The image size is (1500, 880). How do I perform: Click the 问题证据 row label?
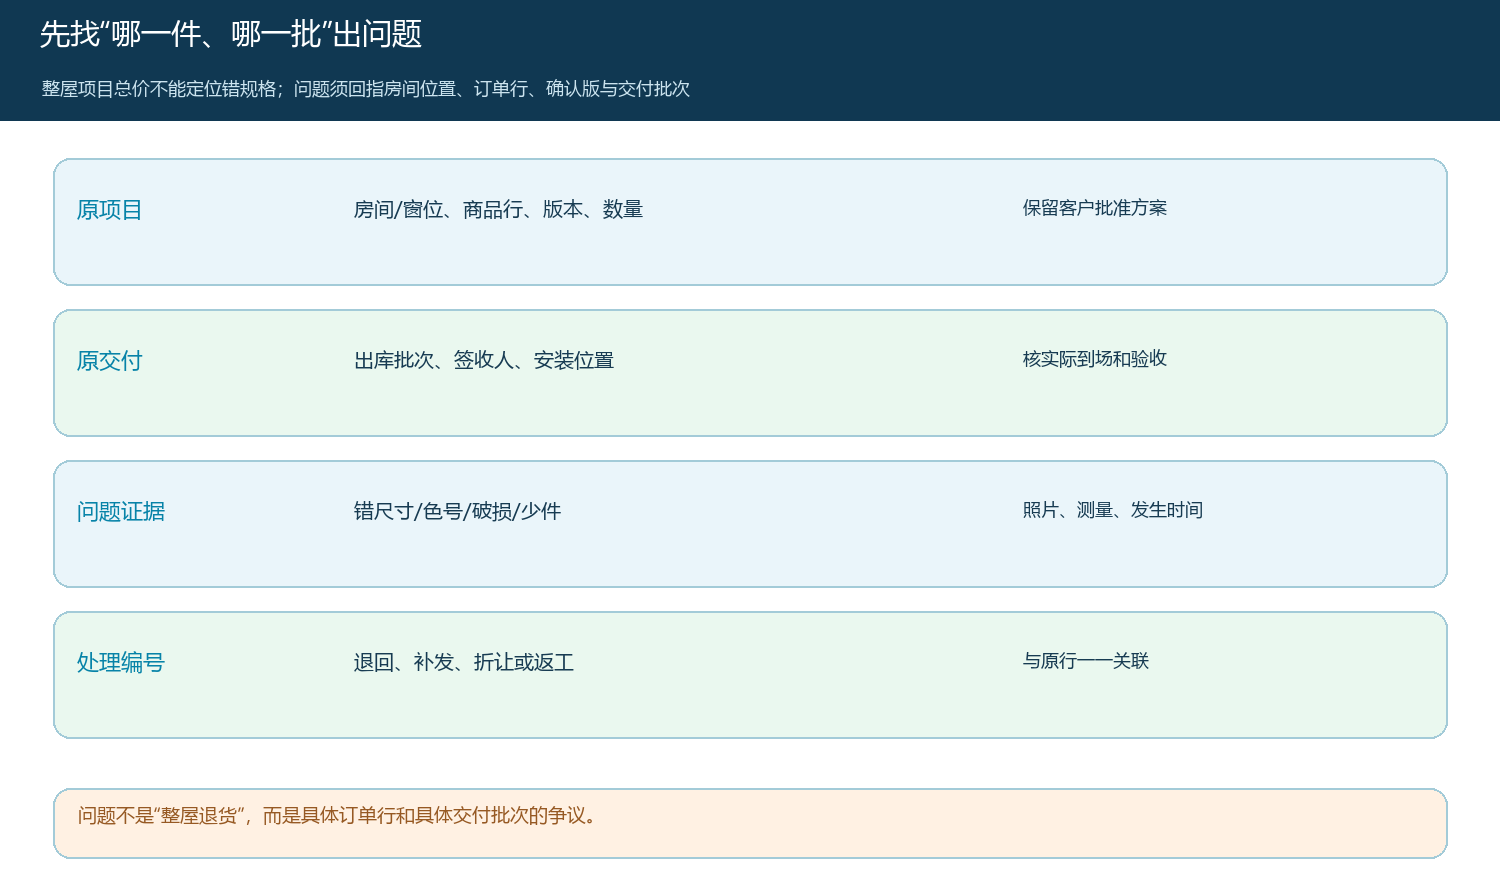(x=121, y=512)
